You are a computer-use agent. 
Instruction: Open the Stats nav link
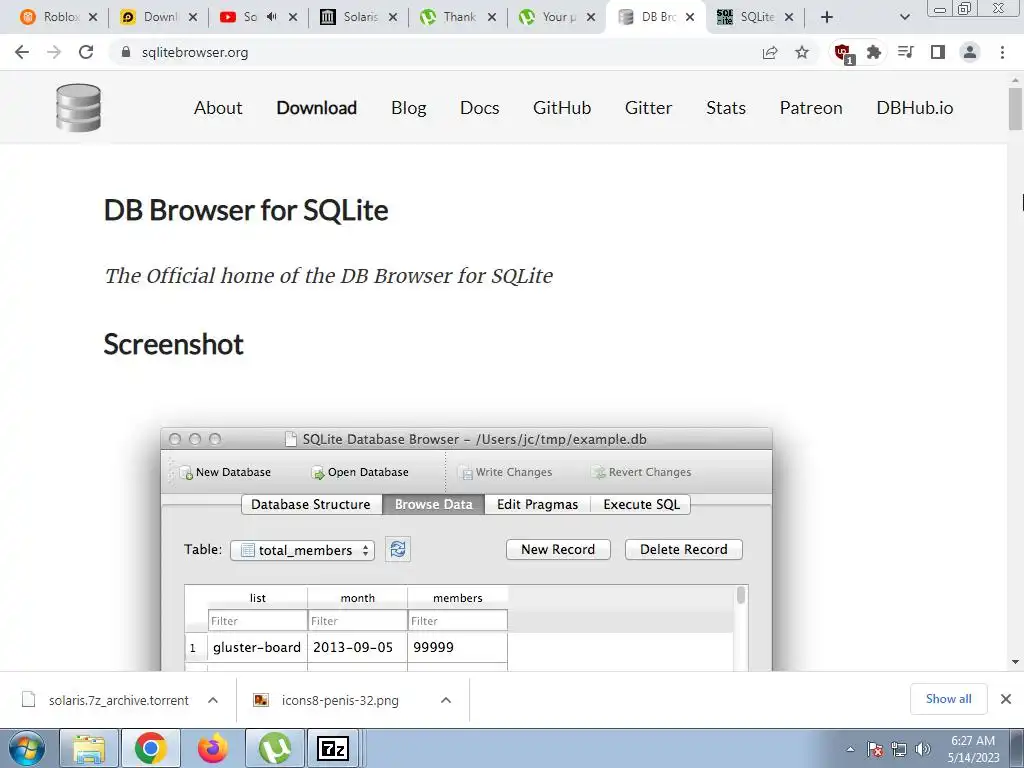726,108
